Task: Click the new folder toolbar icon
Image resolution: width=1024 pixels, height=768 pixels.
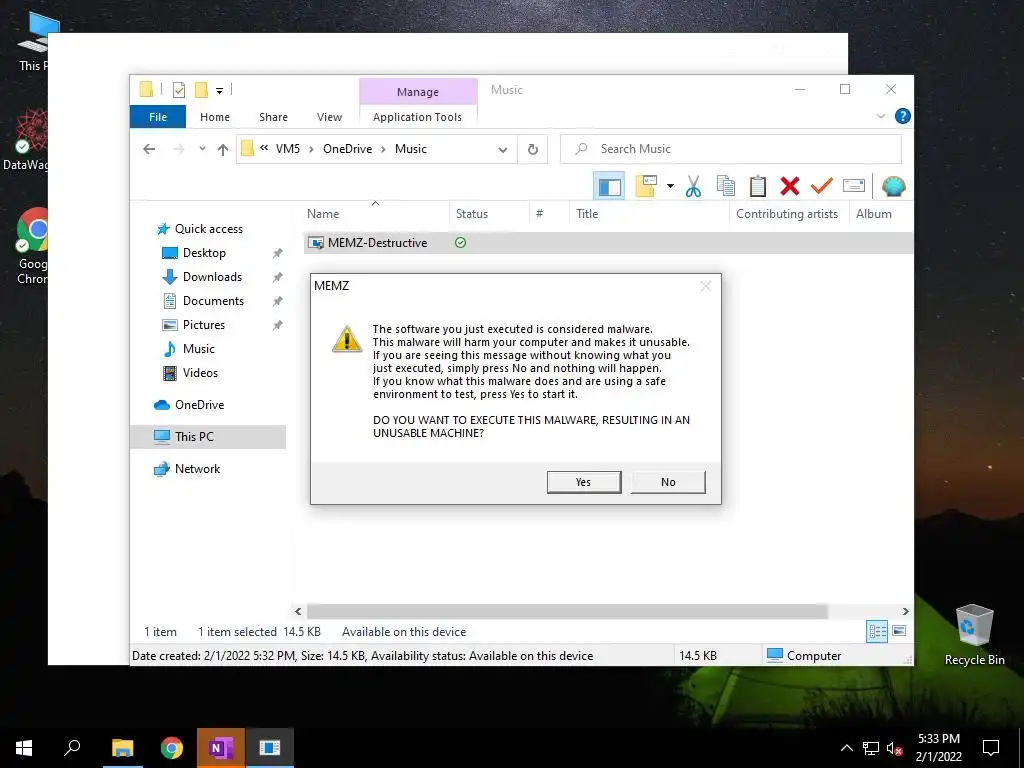Action: (646, 186)
